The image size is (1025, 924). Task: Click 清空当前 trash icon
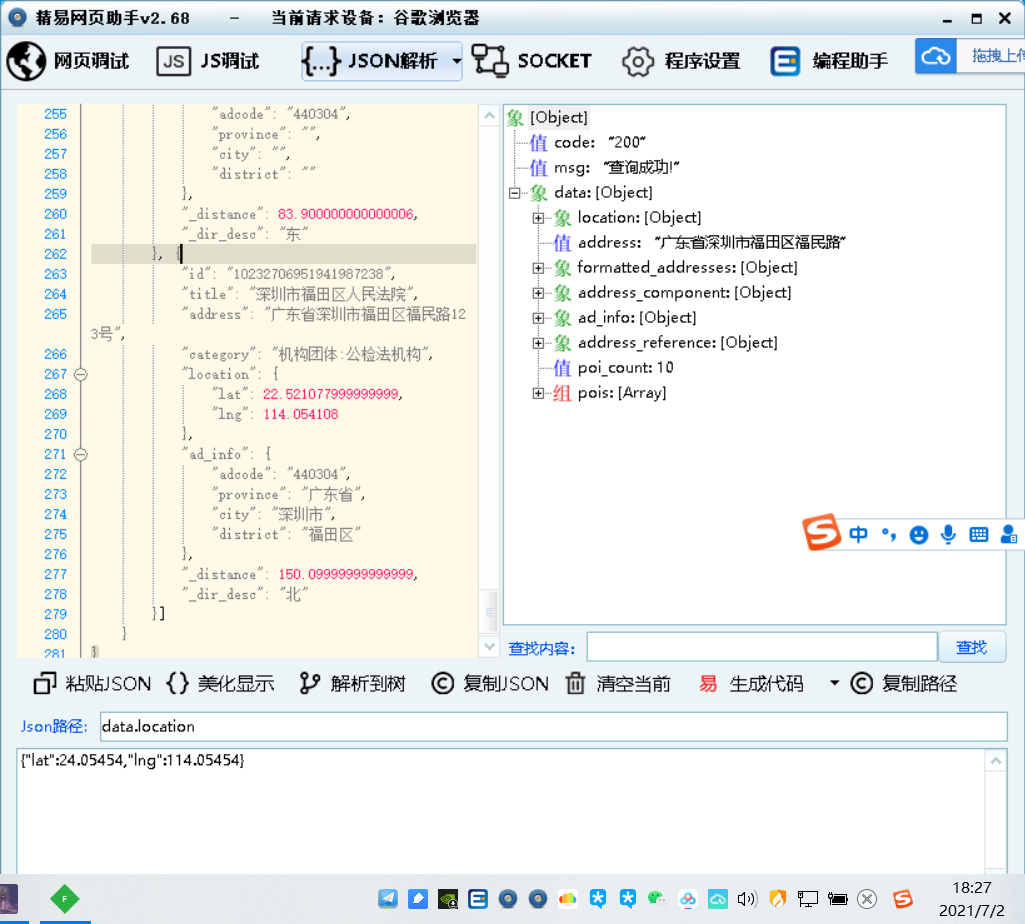[x=618, y=684]
